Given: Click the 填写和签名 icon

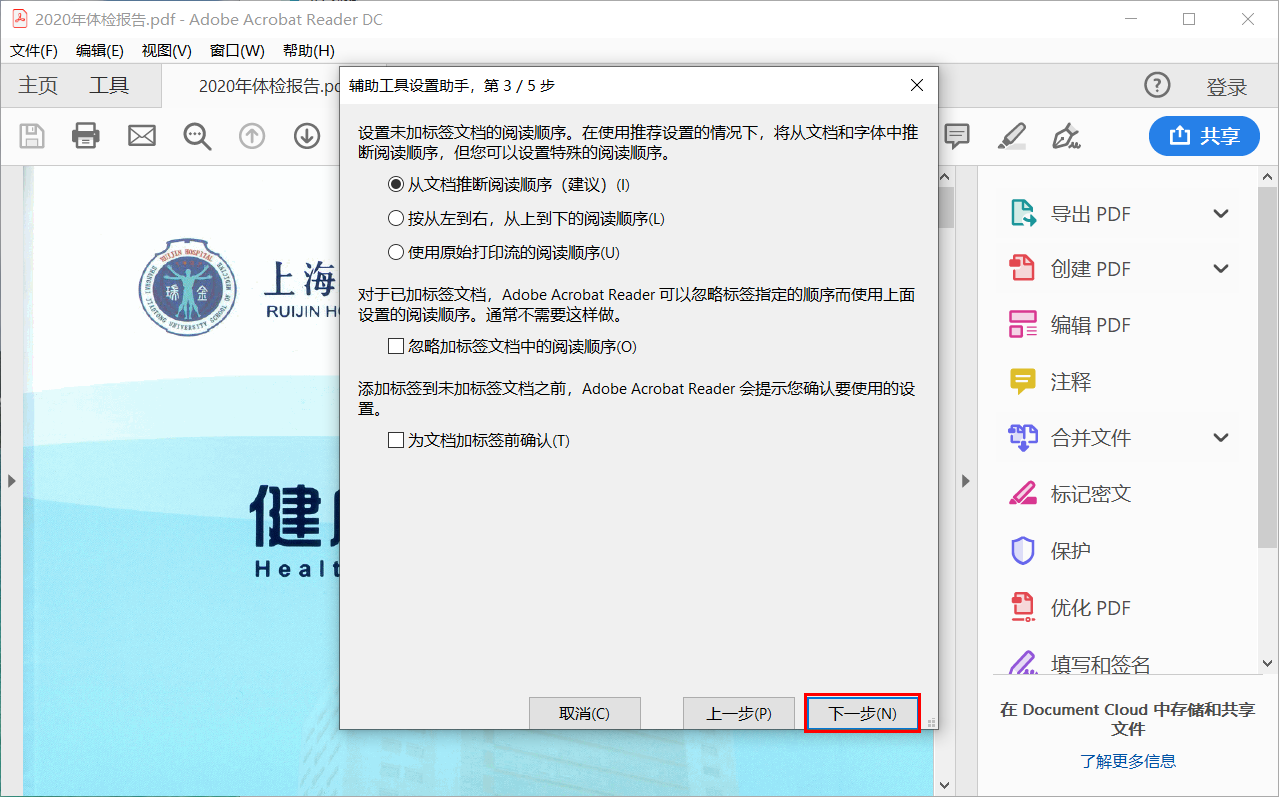Looking at the screenshot, I should click(x=1022, y=662).
